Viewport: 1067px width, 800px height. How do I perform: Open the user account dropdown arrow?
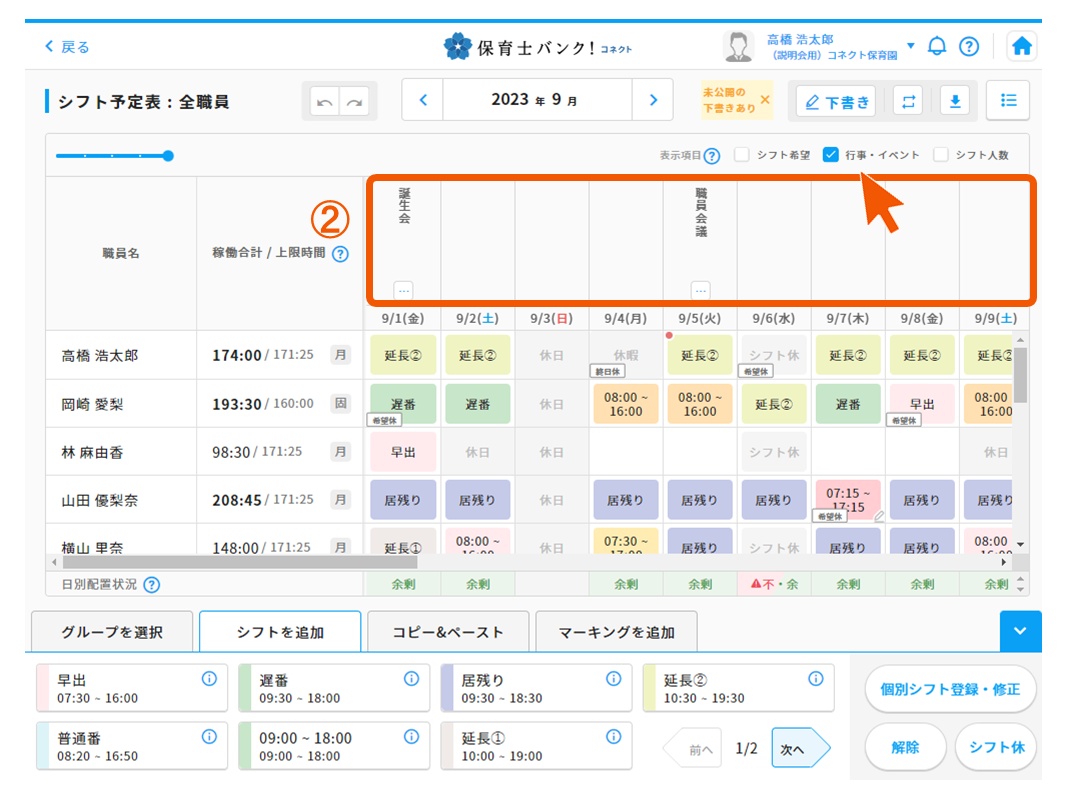(x=910, y=46)
